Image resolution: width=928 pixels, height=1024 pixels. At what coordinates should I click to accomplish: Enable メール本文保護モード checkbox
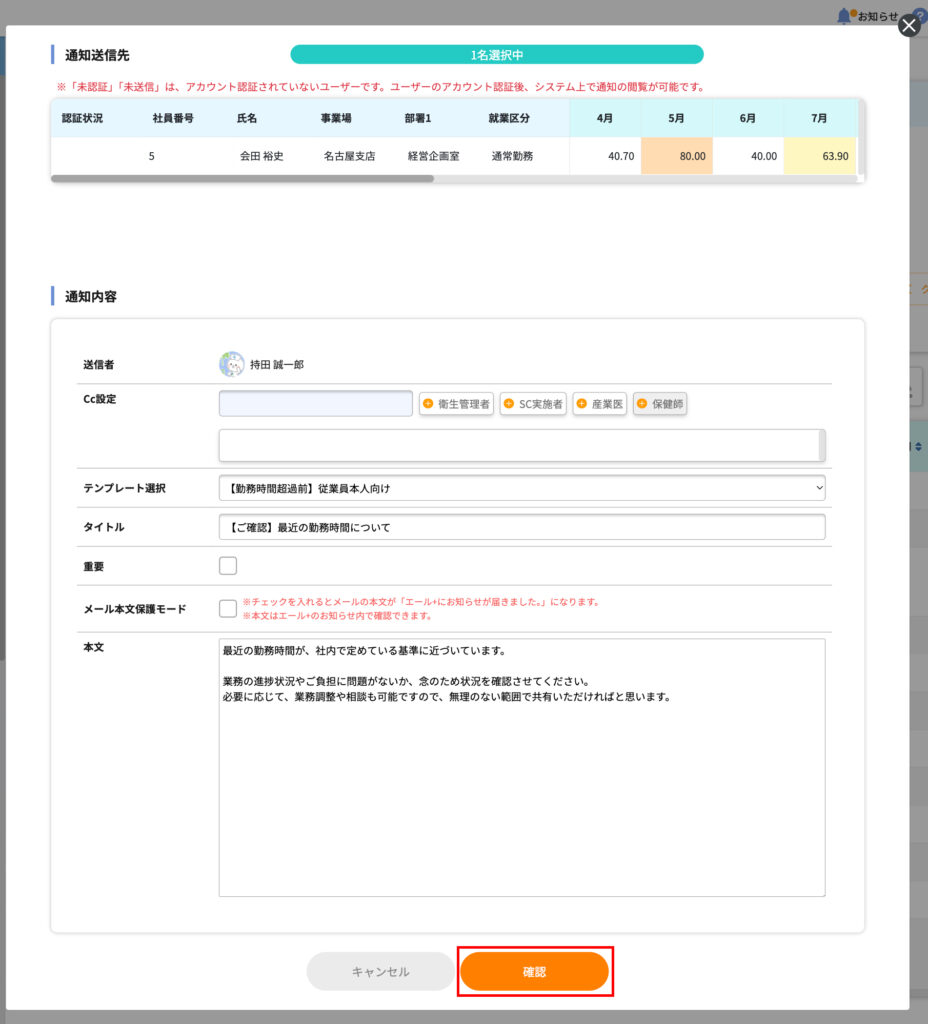tap(228, 608)
